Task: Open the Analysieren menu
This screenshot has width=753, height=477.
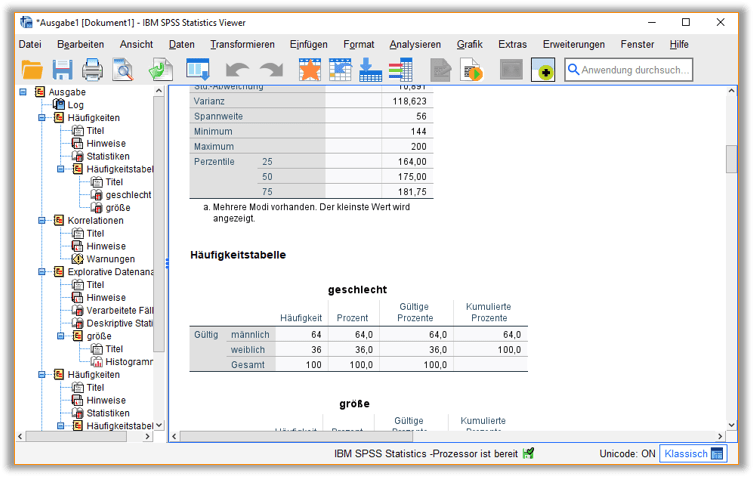Action: [x=415, y=44]
